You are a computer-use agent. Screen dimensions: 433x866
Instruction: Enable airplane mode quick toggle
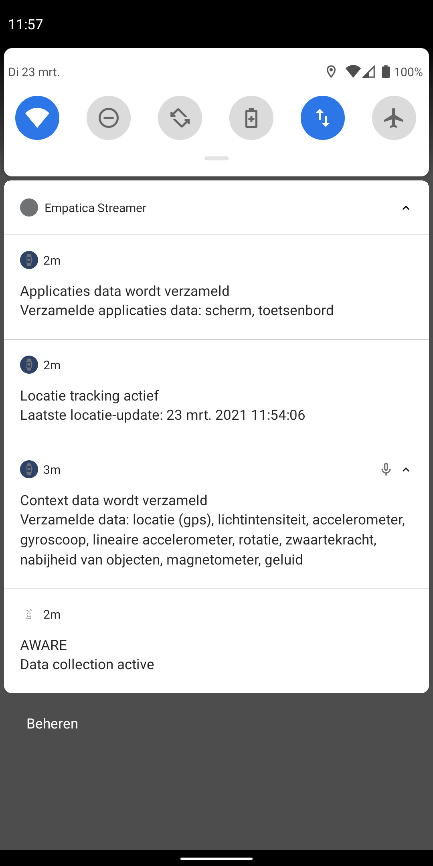tap(394, 118)
